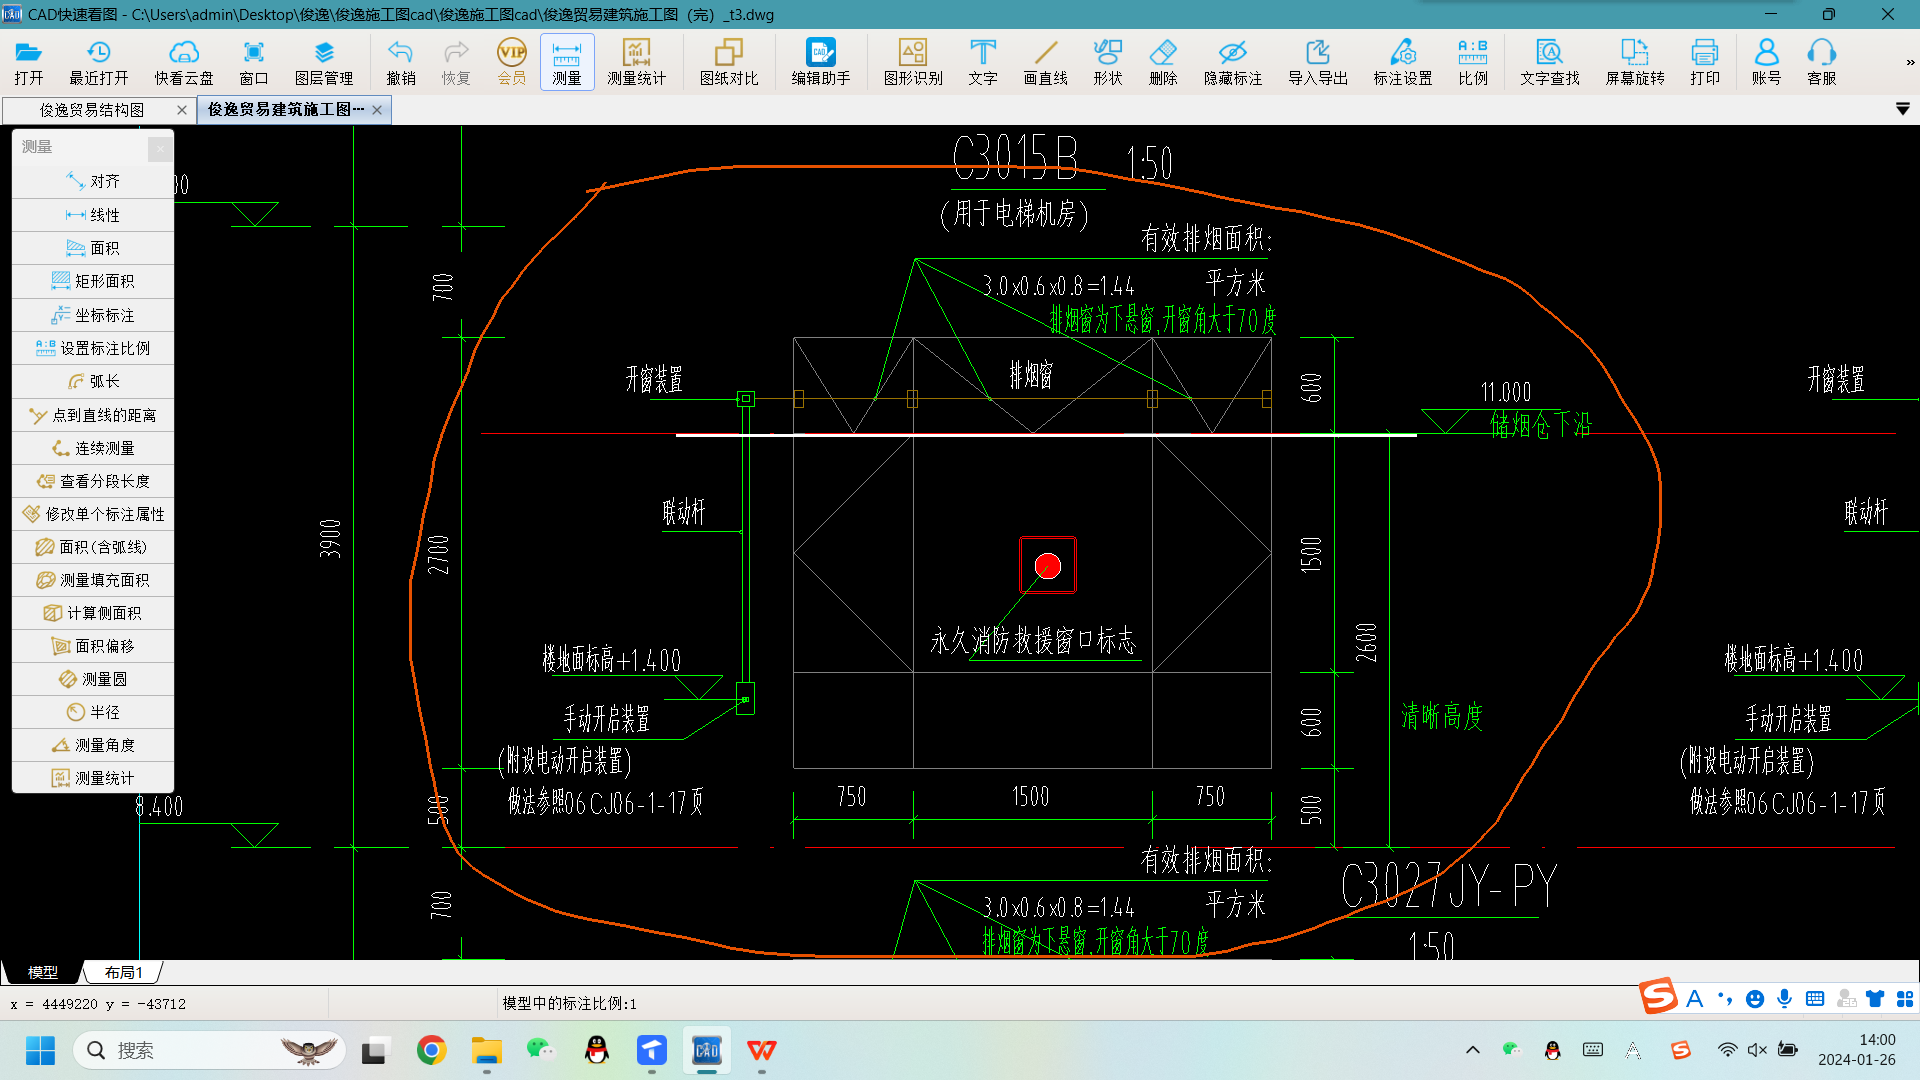Click the 打开 (Open) toolbar icon

click(29, 62)
